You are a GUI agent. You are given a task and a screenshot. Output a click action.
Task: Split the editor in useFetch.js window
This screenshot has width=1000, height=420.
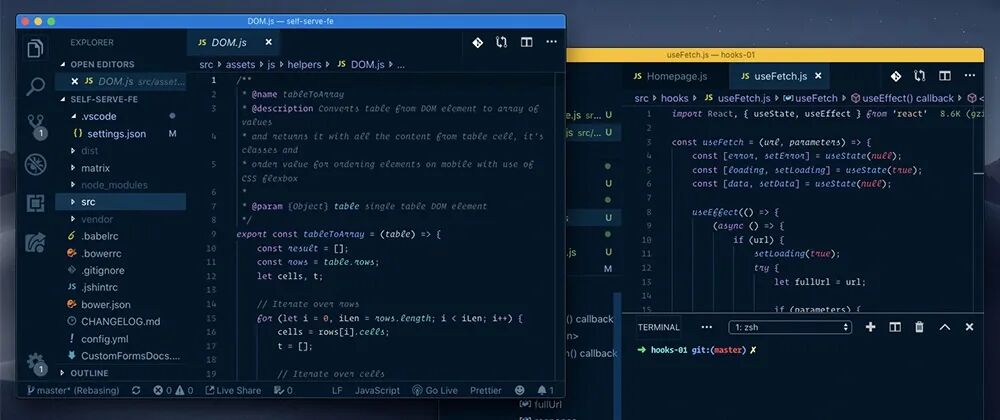pos(945,76)
